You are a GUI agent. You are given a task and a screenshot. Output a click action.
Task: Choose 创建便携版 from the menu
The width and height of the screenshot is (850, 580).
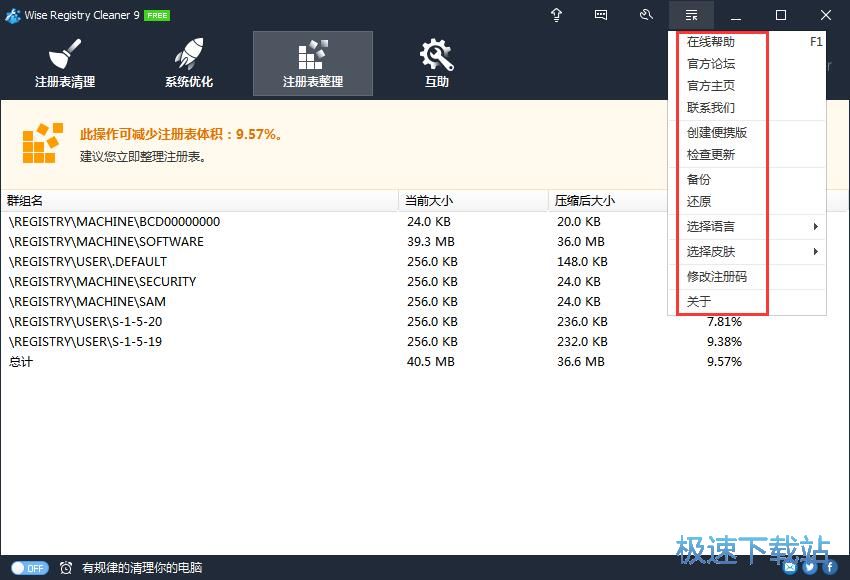coord(747,133)
